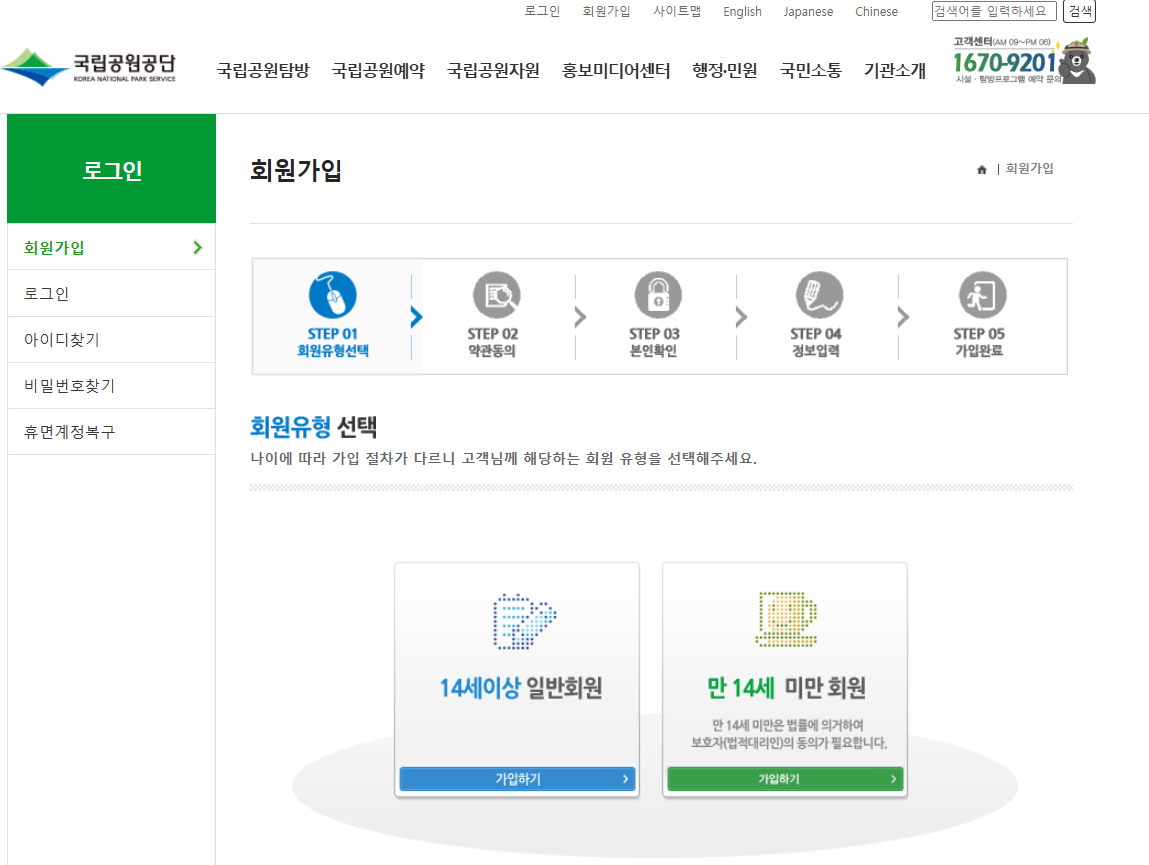The height and width of the screenshot is (865, 1149).
Task: Click the STEP 01 mouse icon
Action: coord(335,295)
